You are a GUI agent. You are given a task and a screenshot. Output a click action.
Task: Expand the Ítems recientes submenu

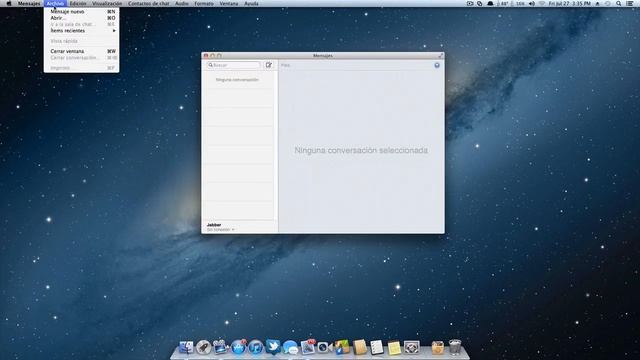(82, 31)
